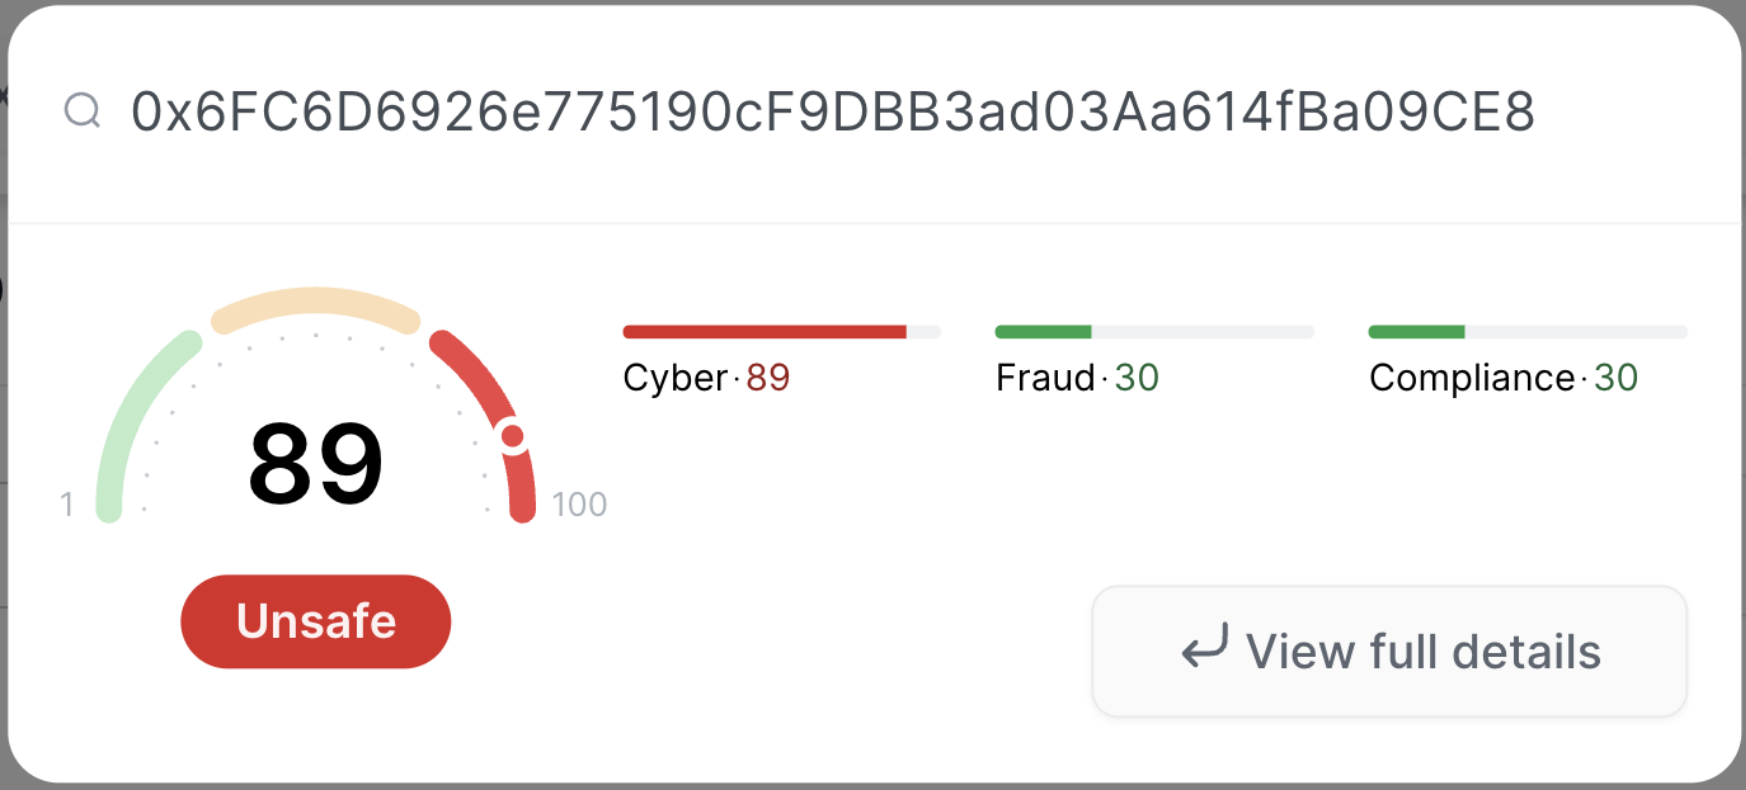Click the return arrow icon in View full details
This screenshot has height=790, width=1746.
coord(1206,648)
